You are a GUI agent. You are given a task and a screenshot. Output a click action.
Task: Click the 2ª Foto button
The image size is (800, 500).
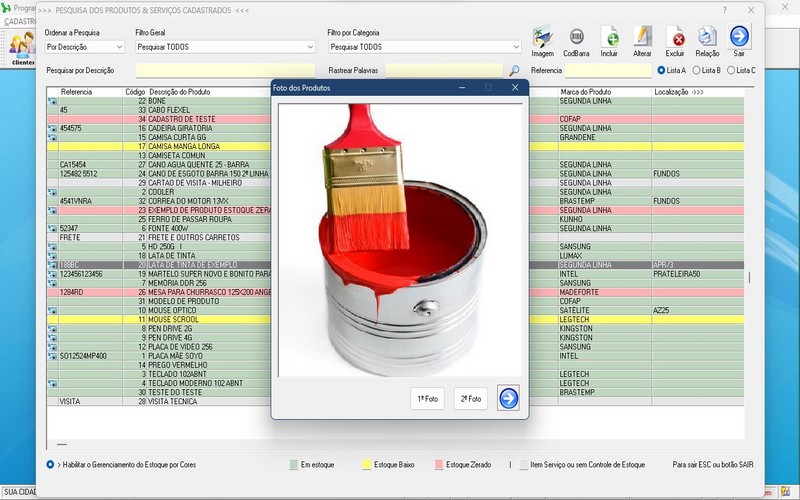[x=470, y=399]
